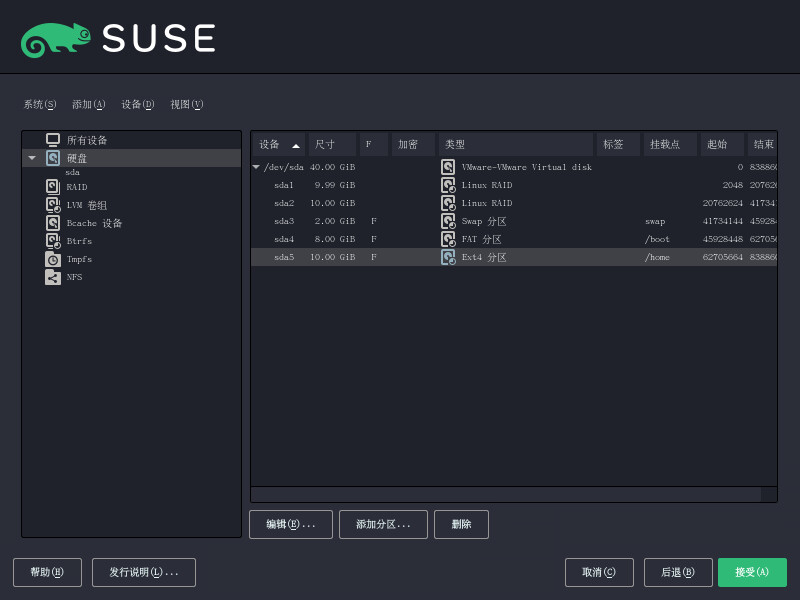Click the NFS share icon
Image resolution: width=800 pixels, height=600 pixels.
tap(53, 277)
